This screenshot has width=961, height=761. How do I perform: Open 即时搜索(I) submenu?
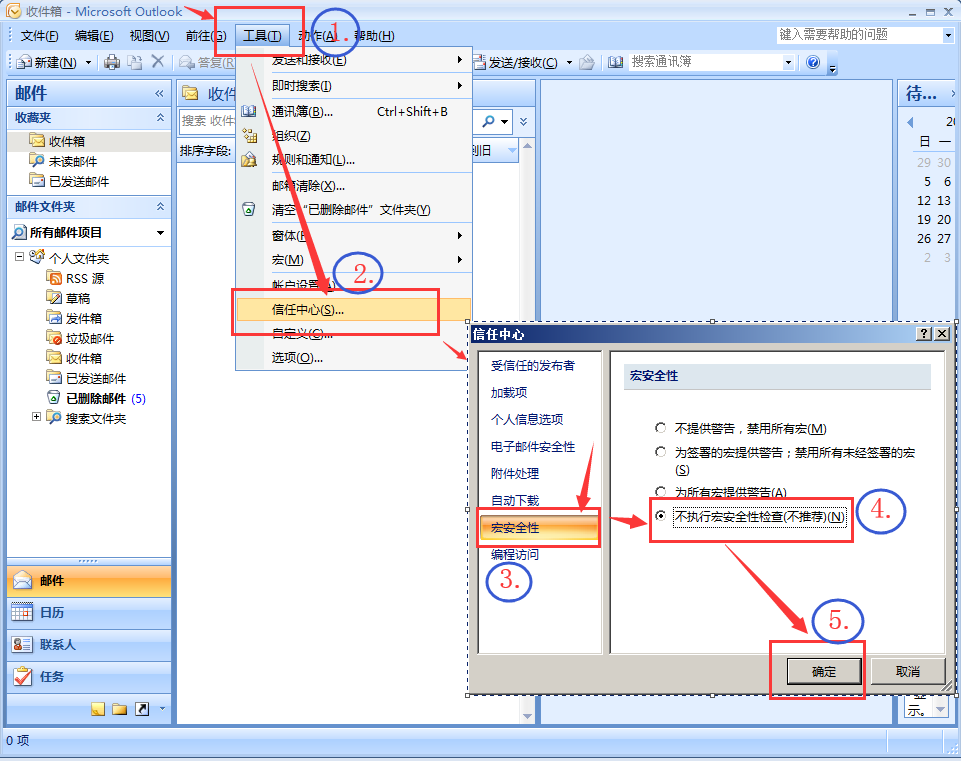point(354,86)
